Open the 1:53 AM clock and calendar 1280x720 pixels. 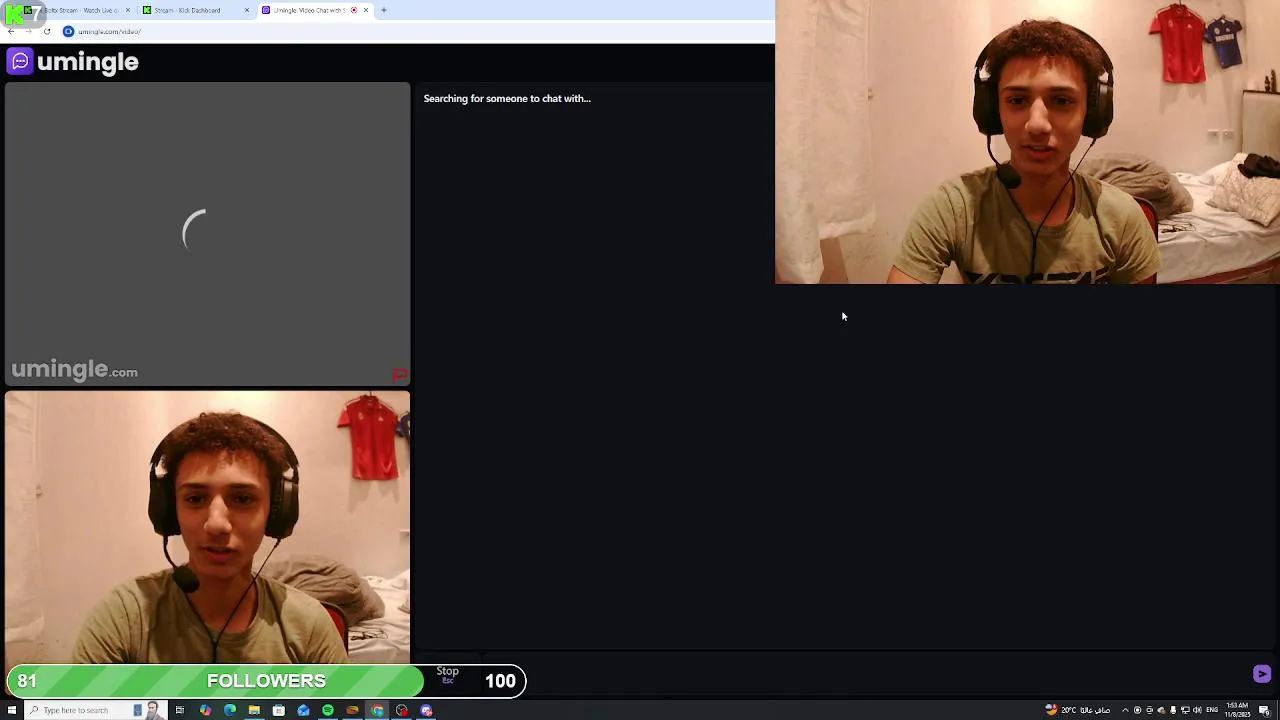coord(1237,710)
